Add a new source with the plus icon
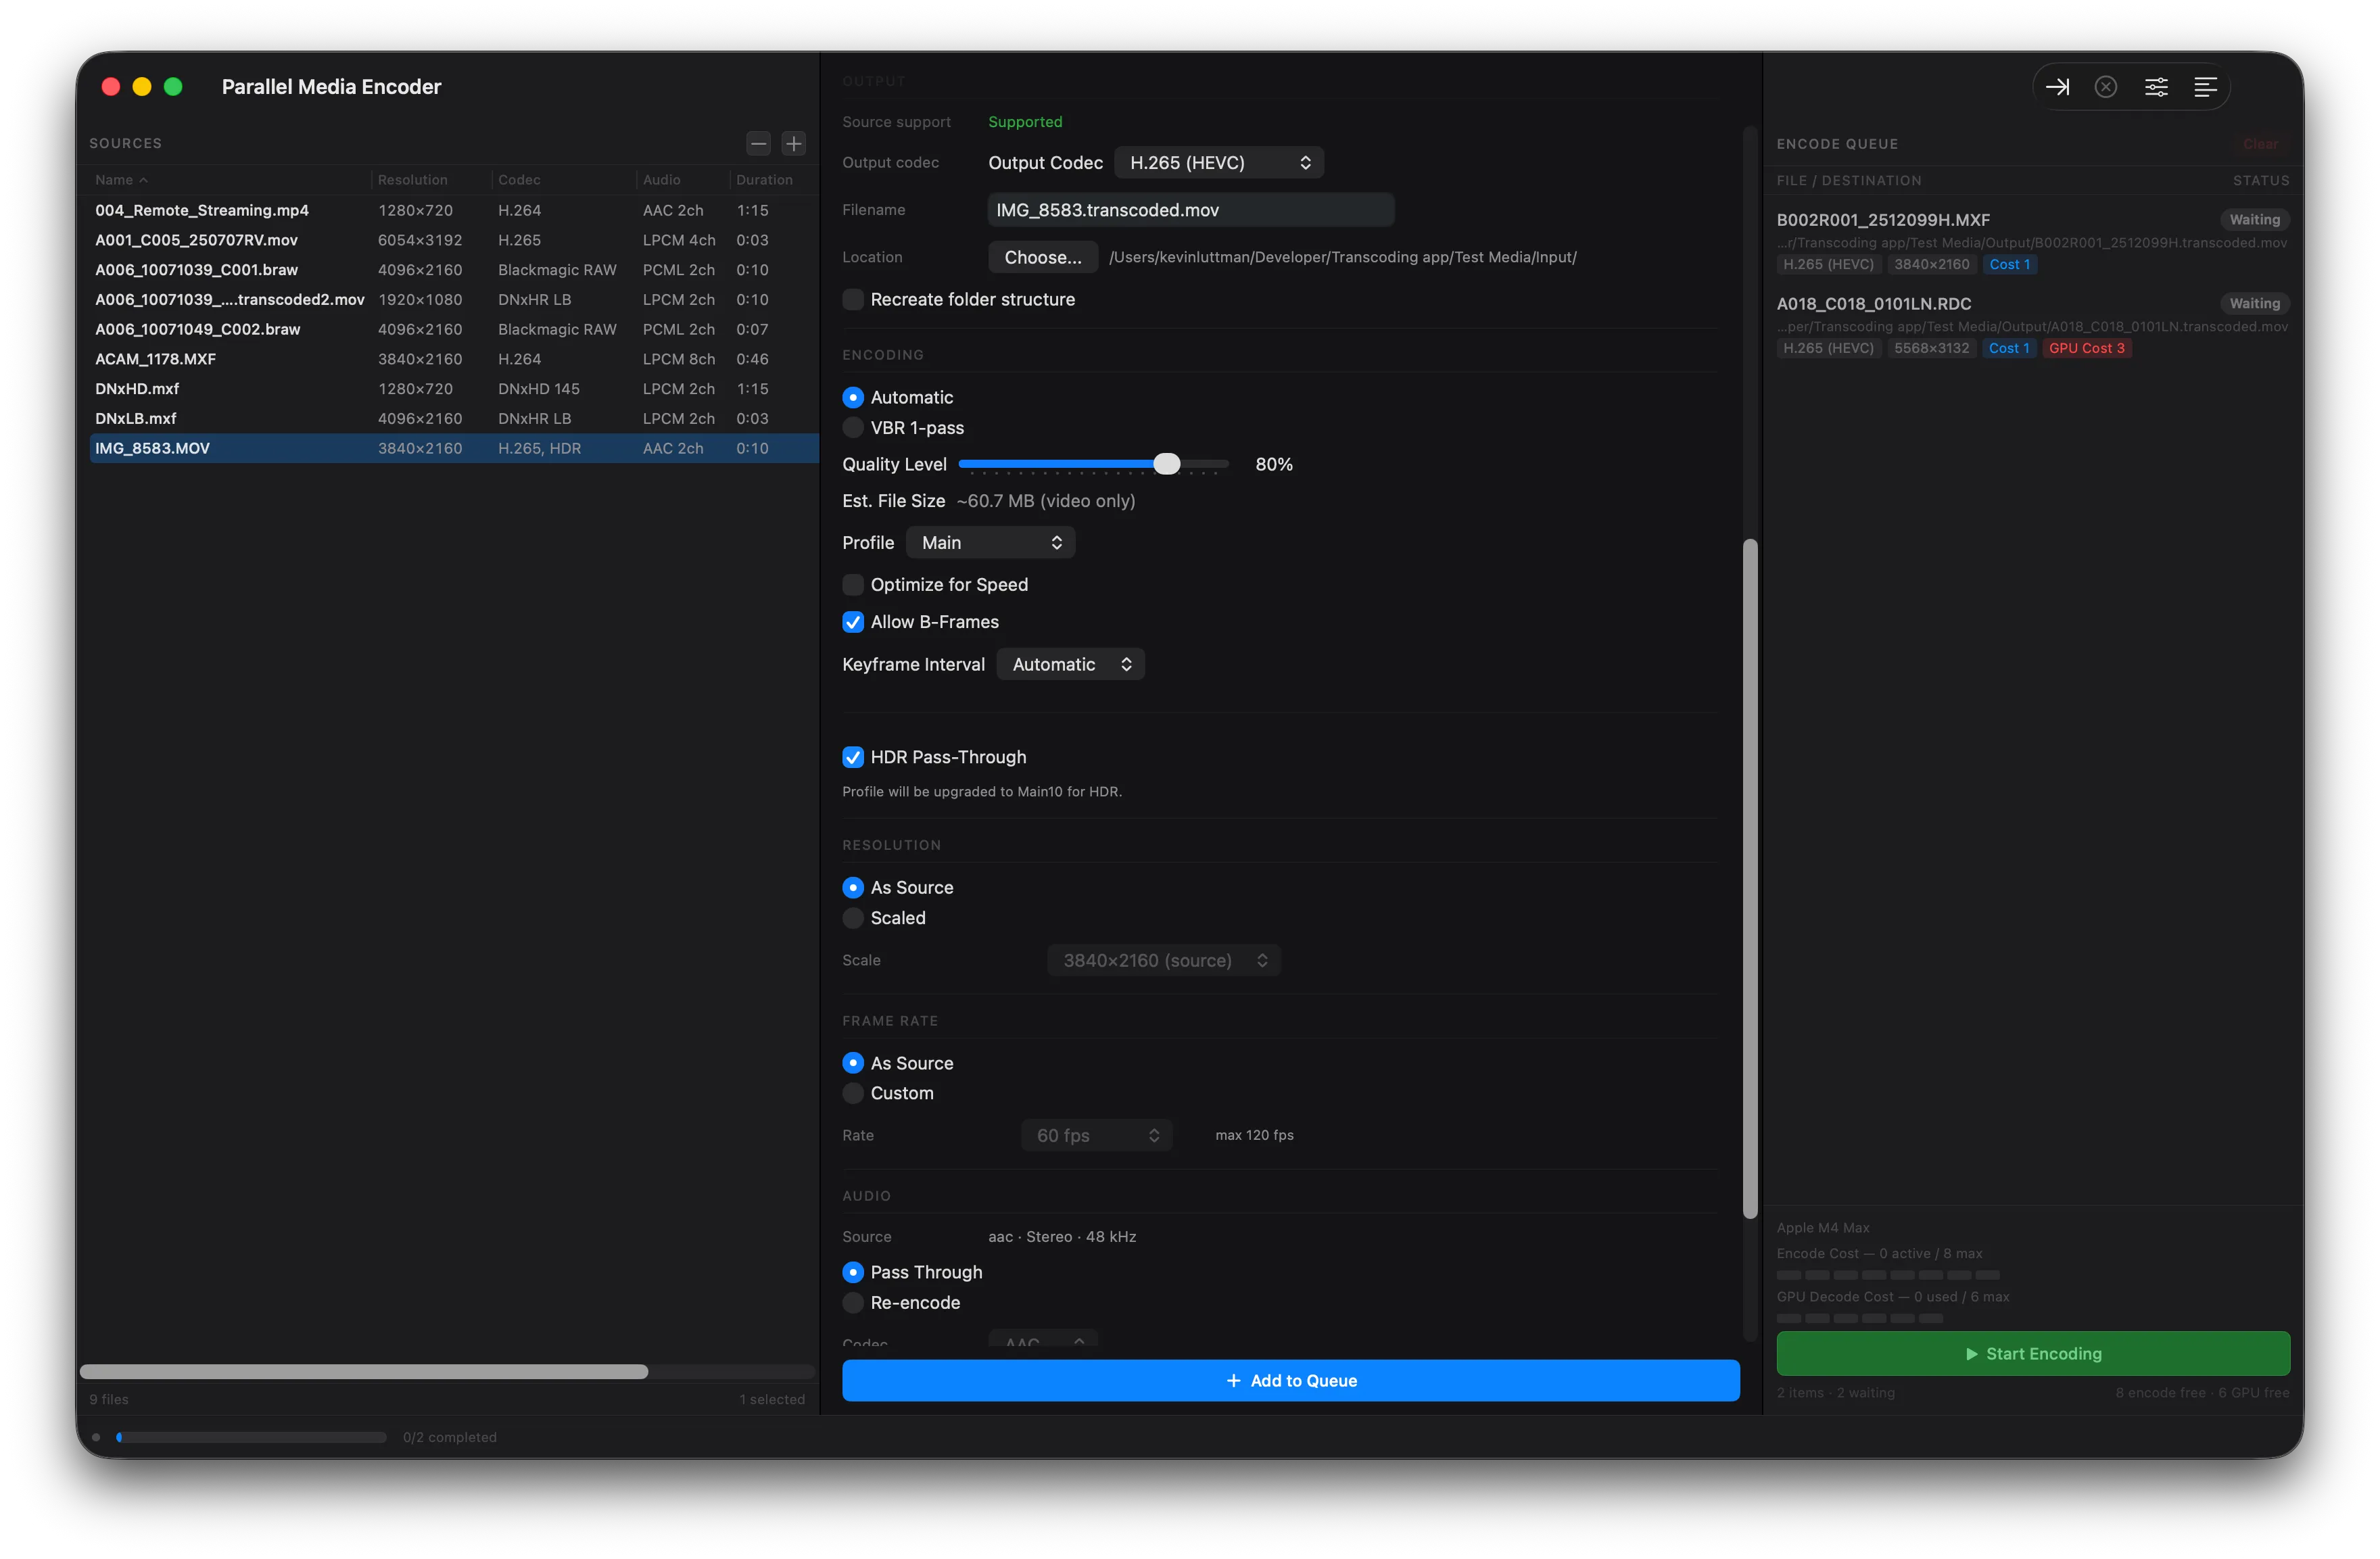This screenshot has width=2380, height=1559. click(793, 143)
